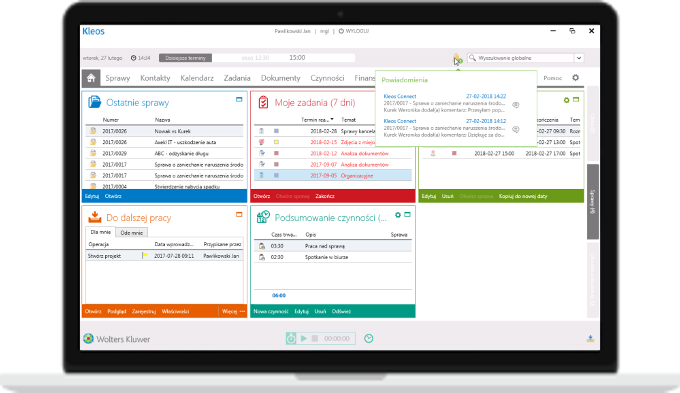Click the clock icon beside timer

click(369, 338)
